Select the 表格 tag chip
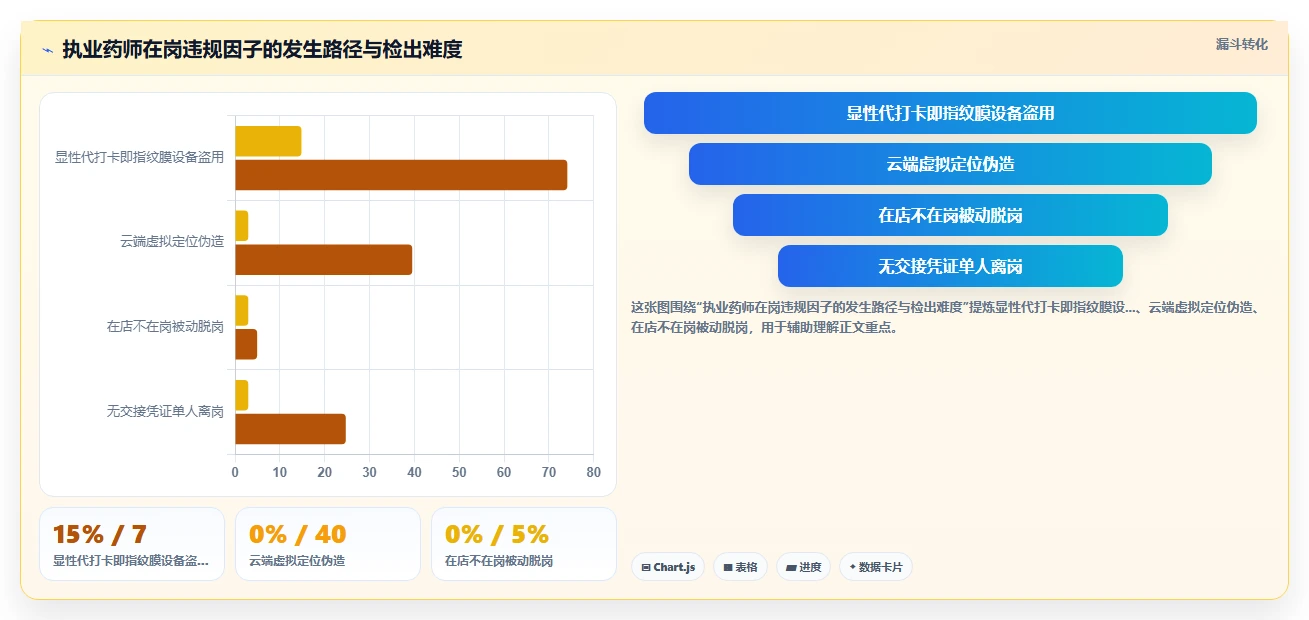This screenshot has width=1309, height=620. pos(740,567)
